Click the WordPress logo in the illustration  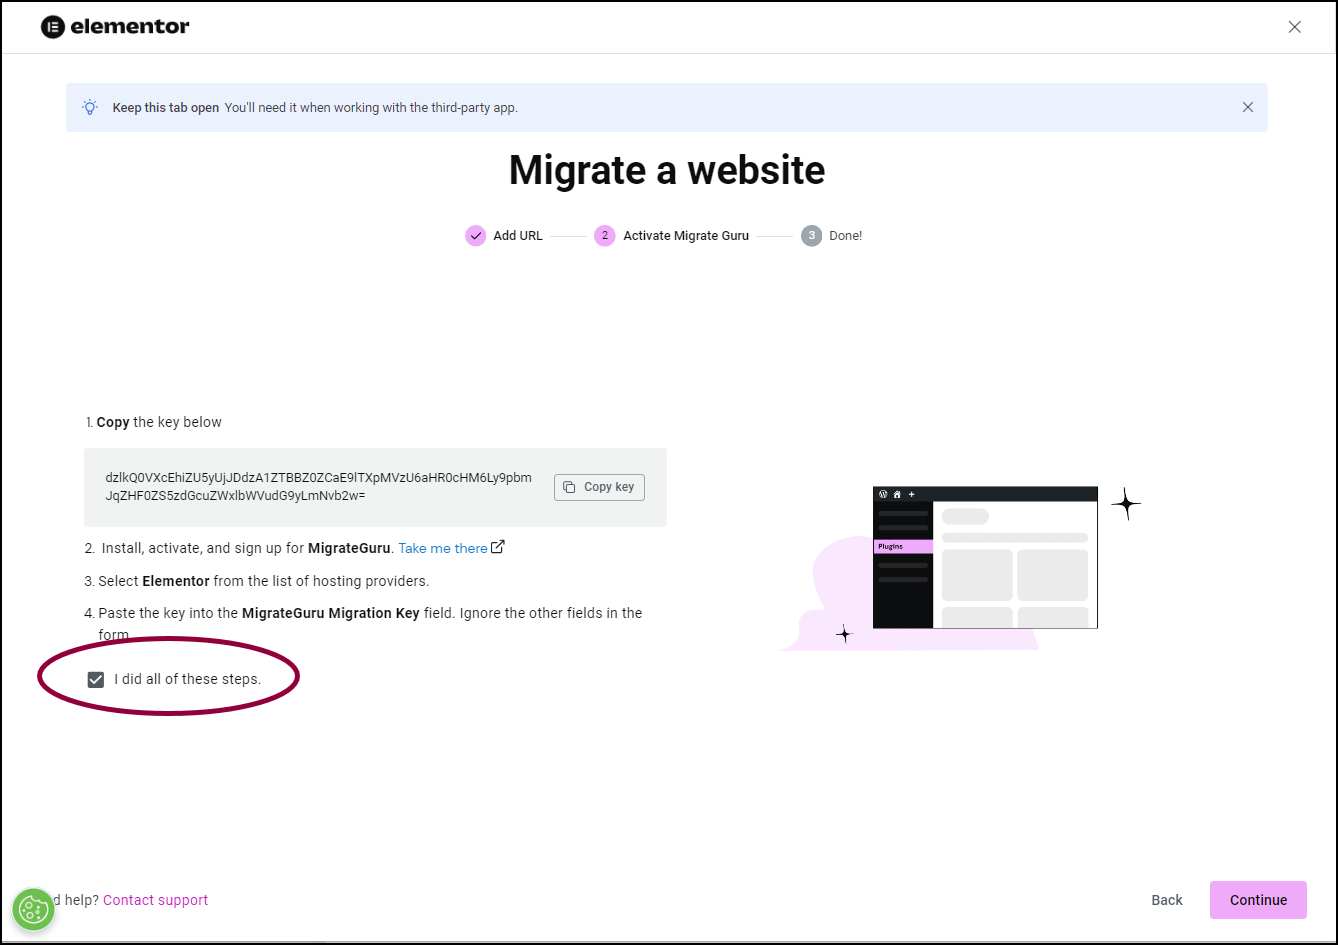click(883, 494)
